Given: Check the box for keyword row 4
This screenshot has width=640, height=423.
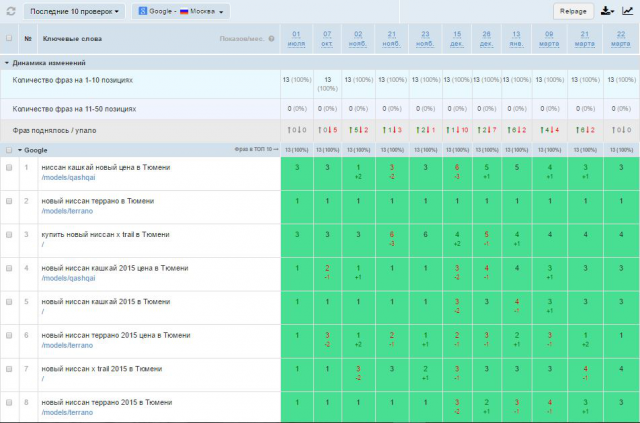Looking at the screenshot, I should 9,268.
